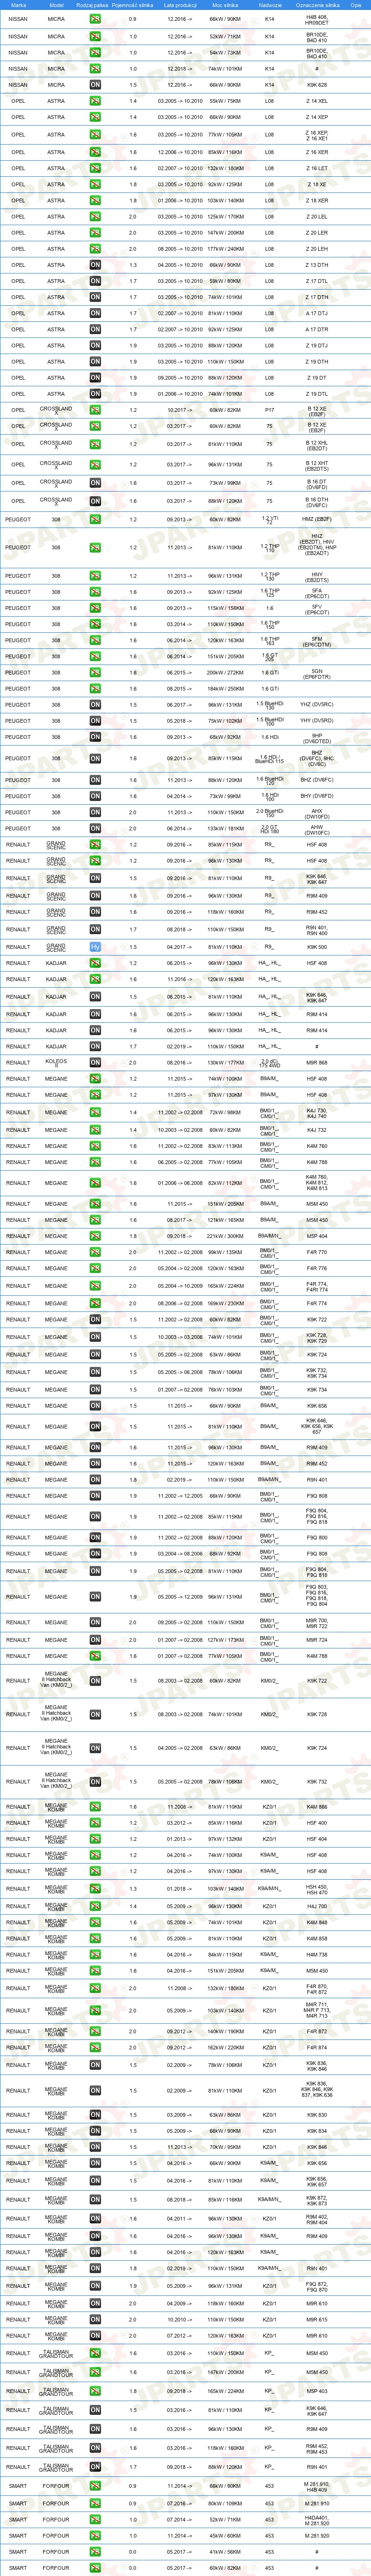Click engine code H4B 408, HR09DET

pos(317,19)
